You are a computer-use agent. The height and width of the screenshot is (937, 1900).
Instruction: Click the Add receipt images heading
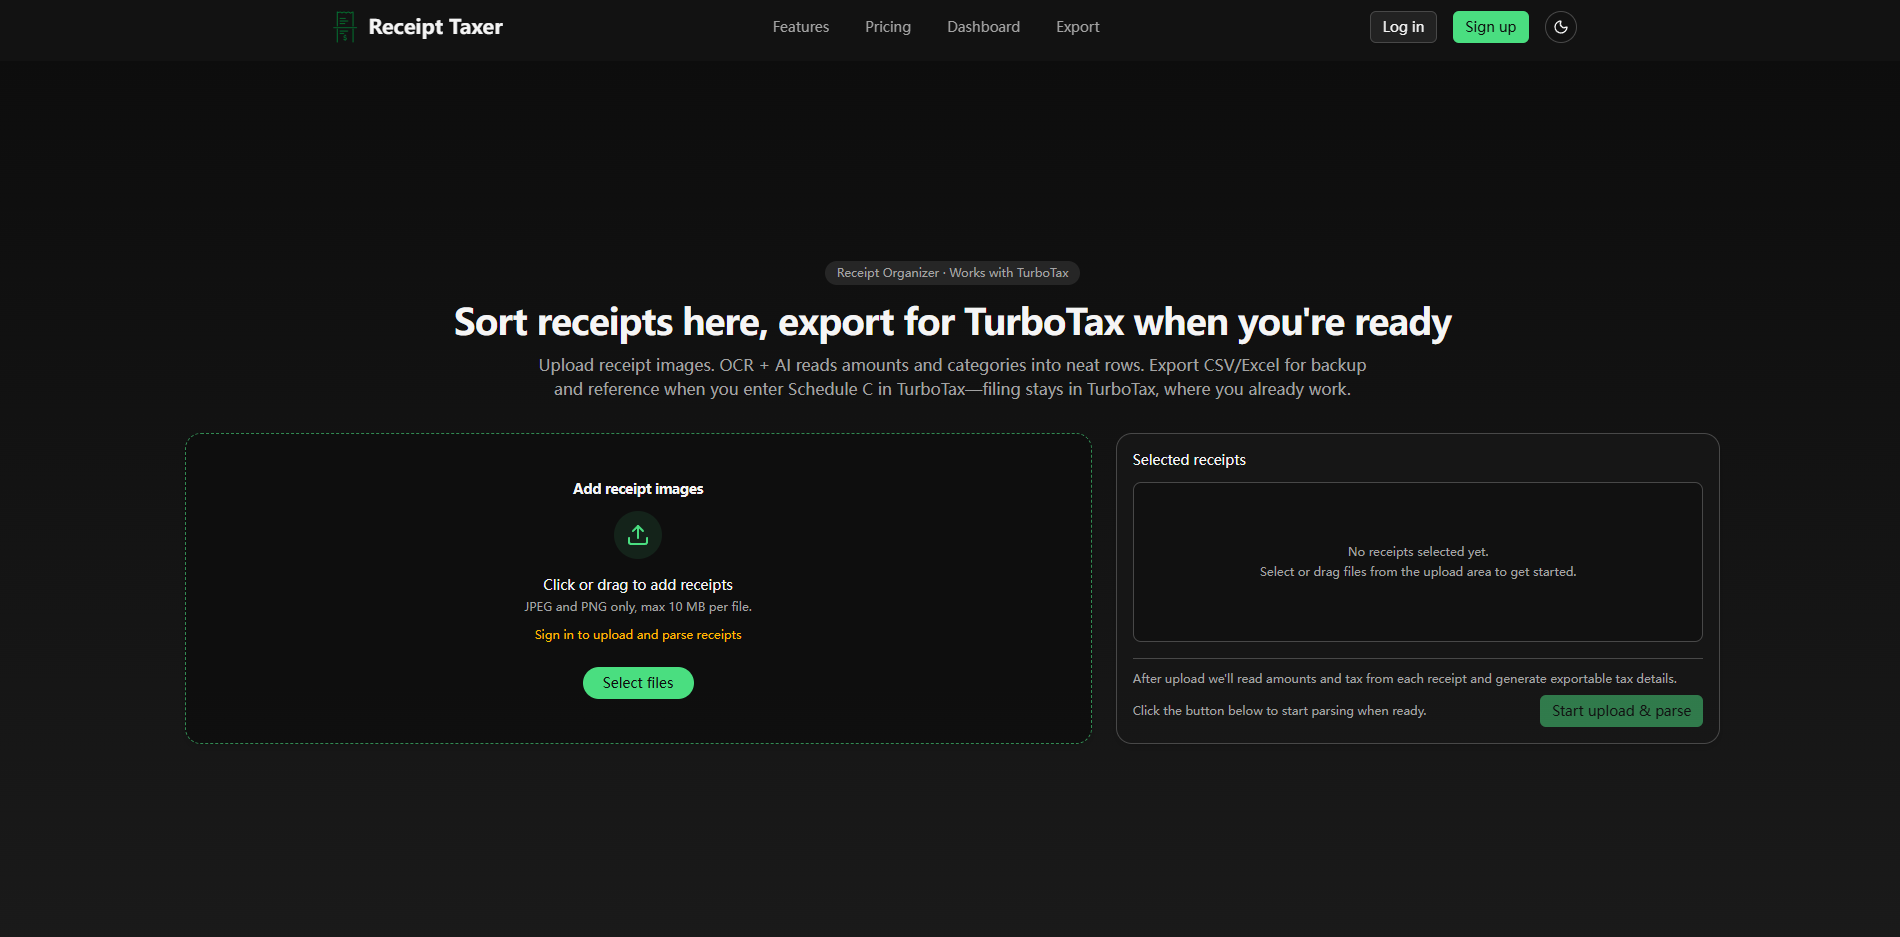click(638, 488)
